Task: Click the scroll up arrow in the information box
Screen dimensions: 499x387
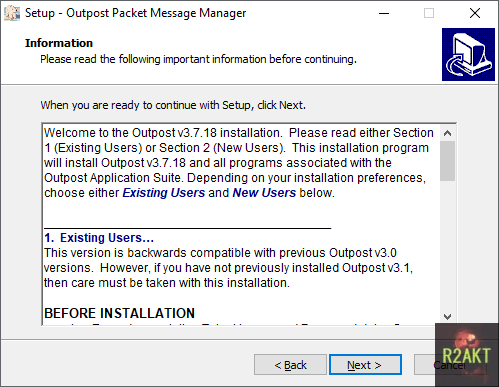Action: coord(447,133)
